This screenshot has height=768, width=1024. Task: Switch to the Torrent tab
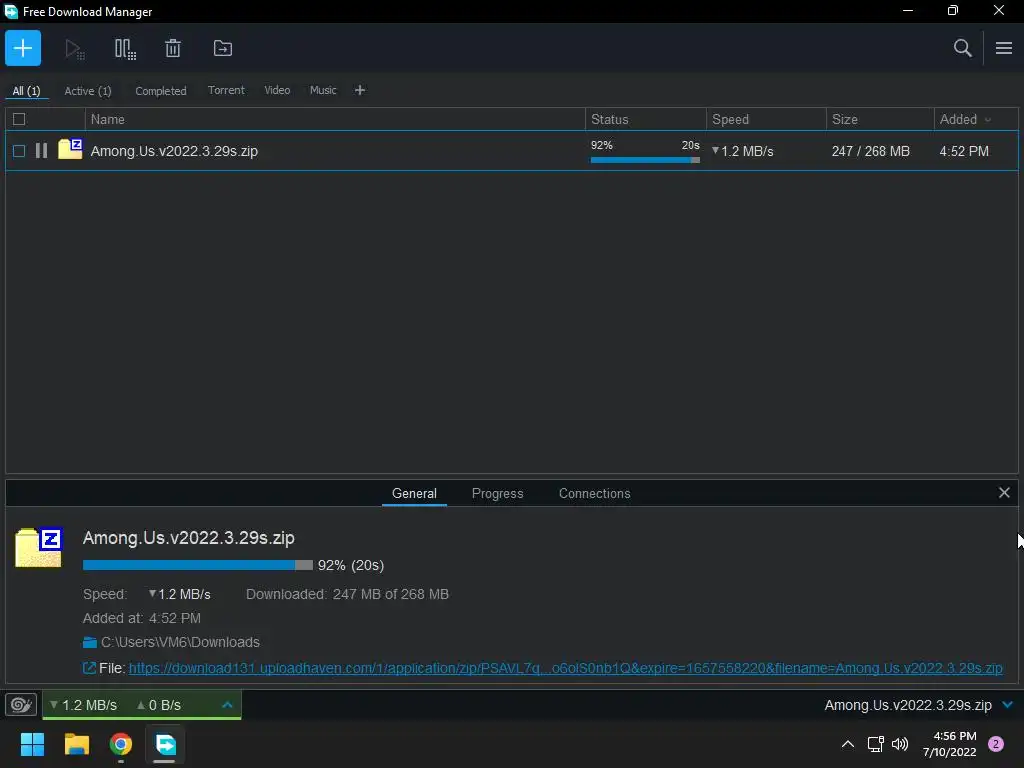pos(226,90)
